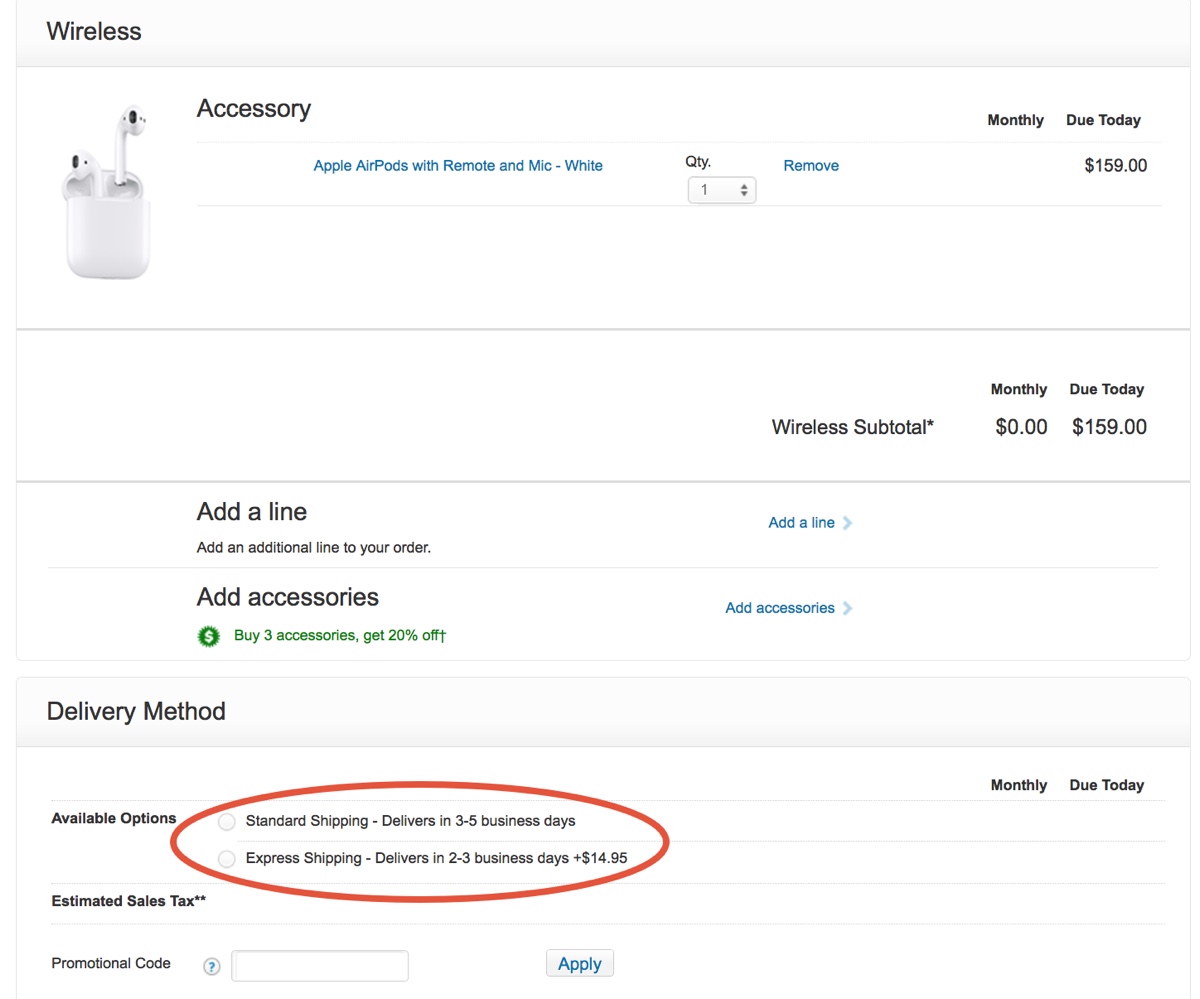Click the Delivery Method section header
Viewport: 1200px width, 999px height.
click(x=137, y=711)
